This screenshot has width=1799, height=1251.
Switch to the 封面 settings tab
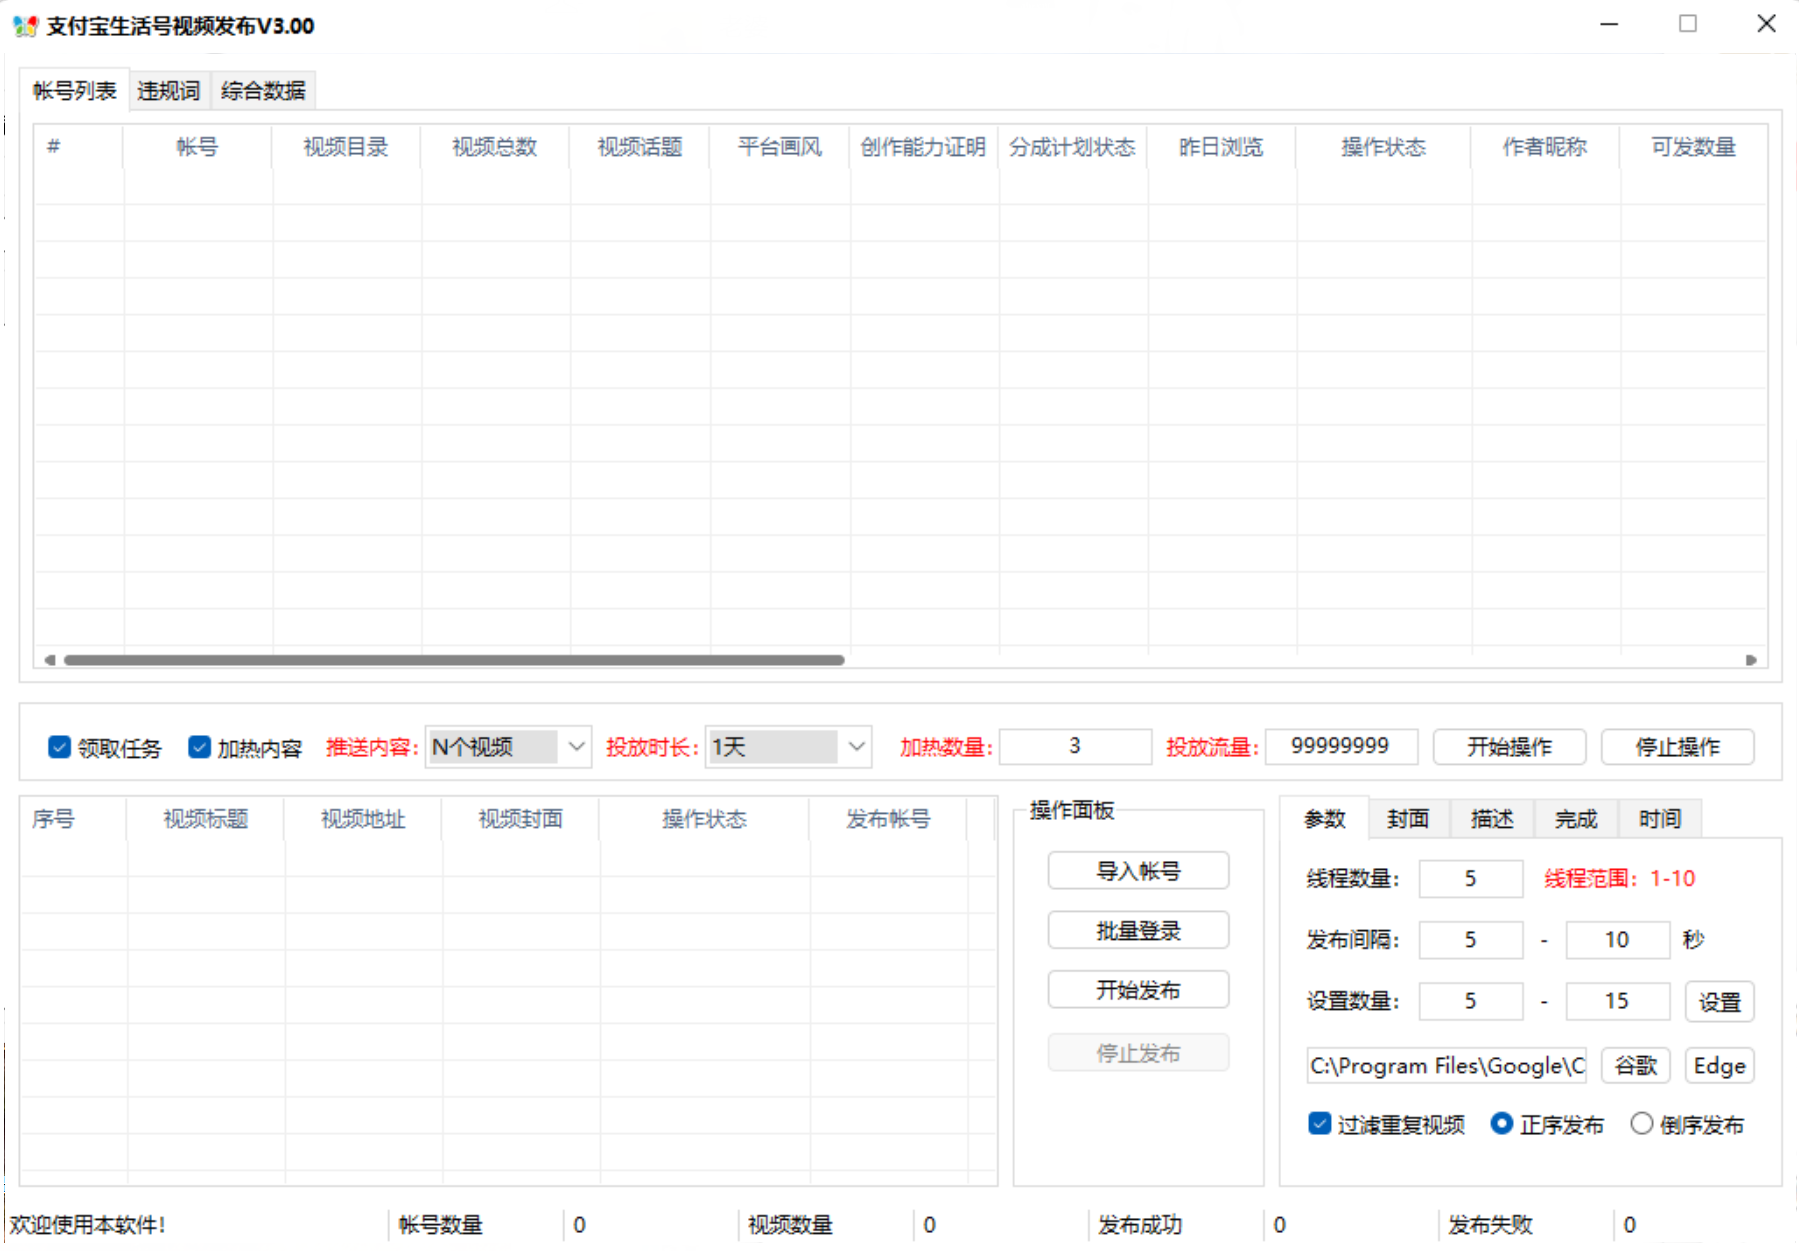1408,819
